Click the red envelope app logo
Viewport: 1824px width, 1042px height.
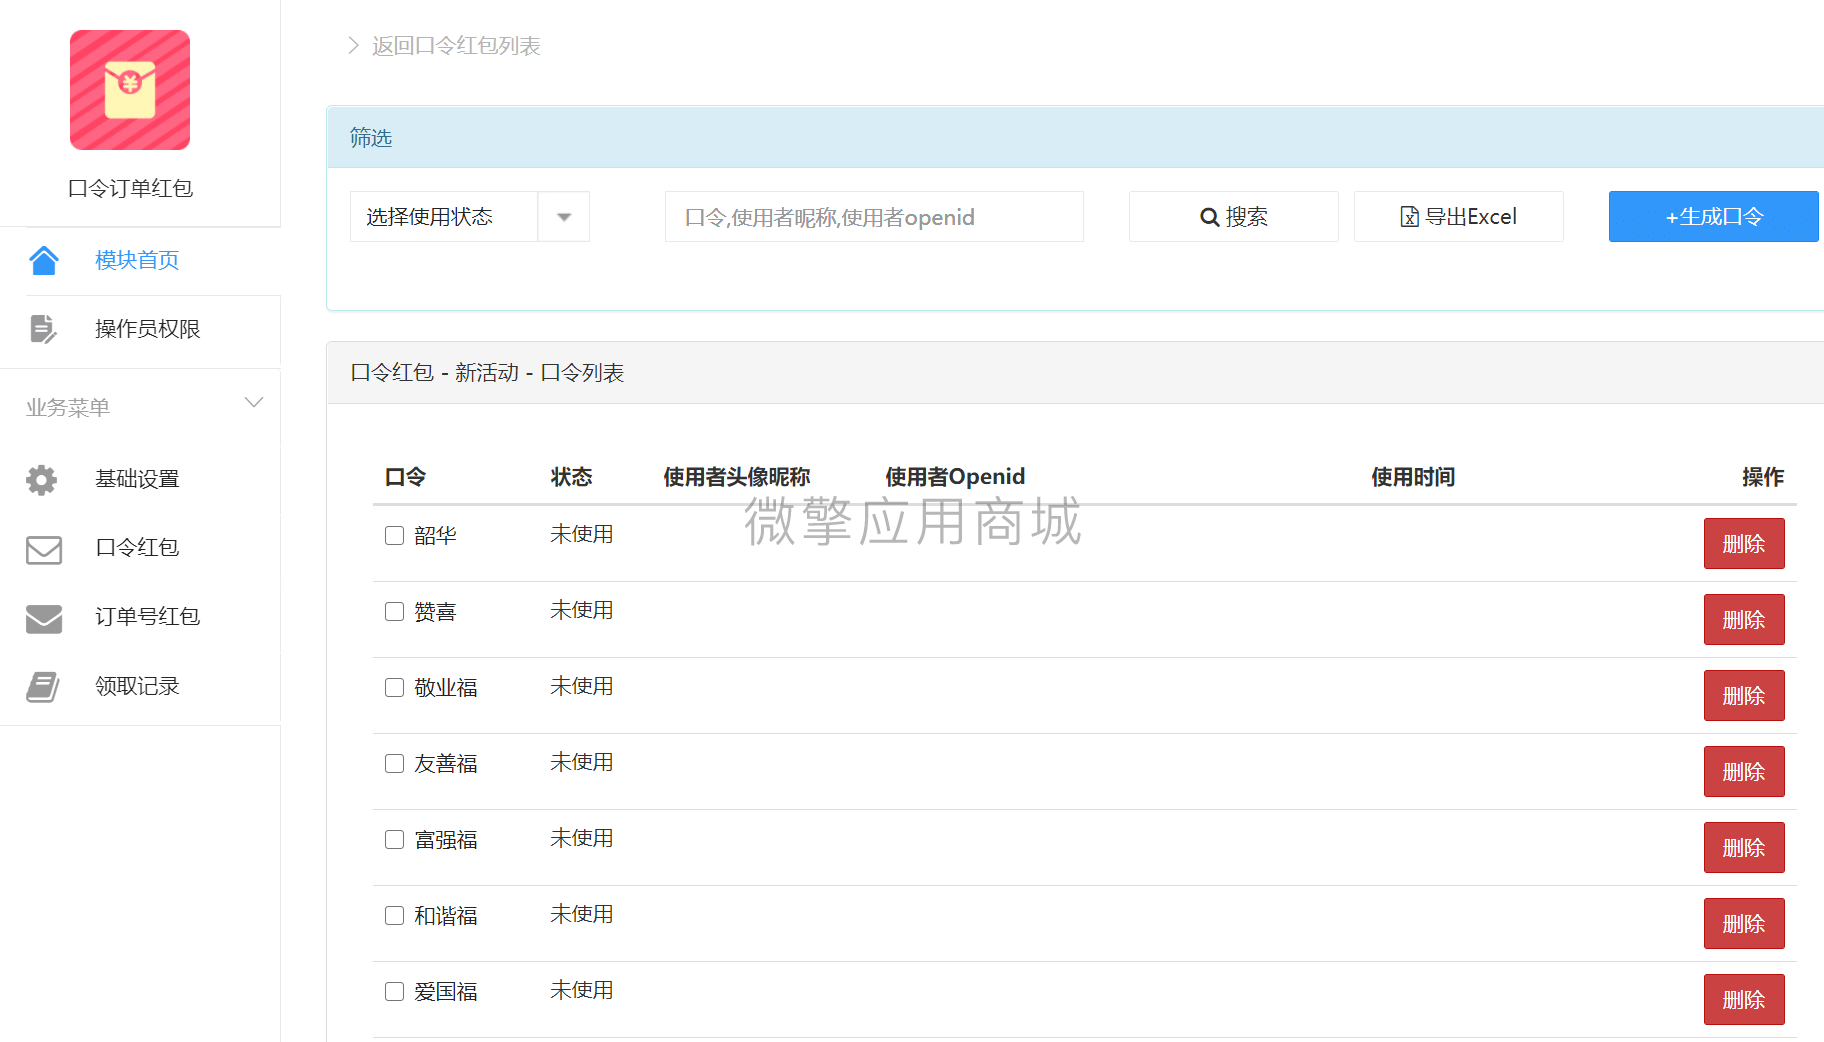coord(130,90)
